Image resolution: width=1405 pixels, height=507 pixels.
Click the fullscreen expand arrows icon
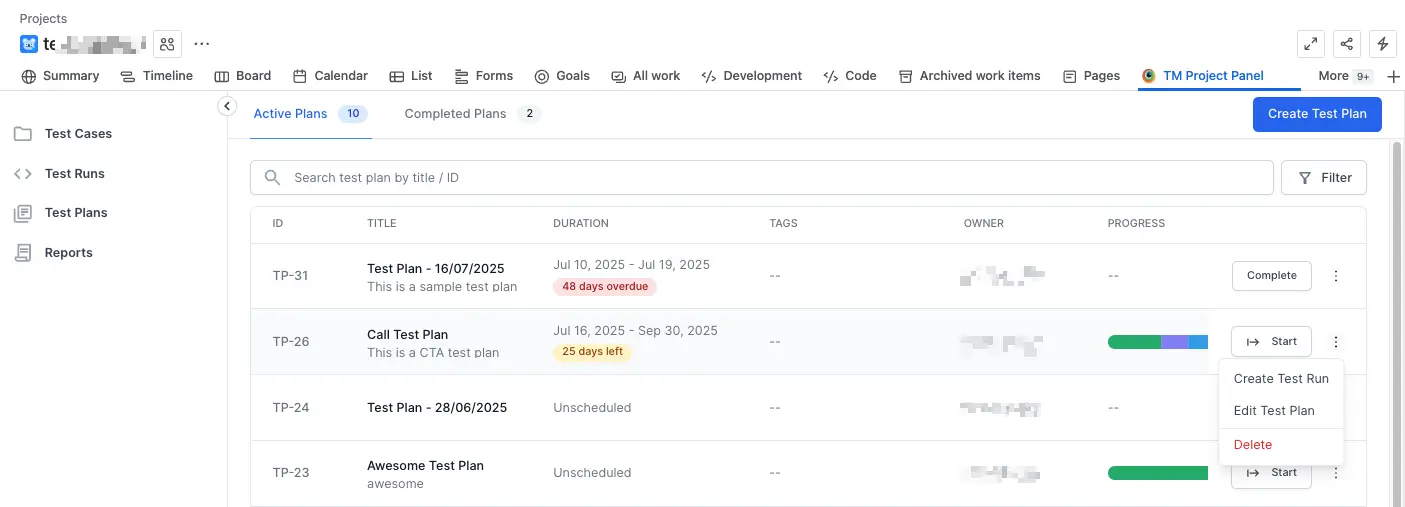click(x=1310, y=44)
